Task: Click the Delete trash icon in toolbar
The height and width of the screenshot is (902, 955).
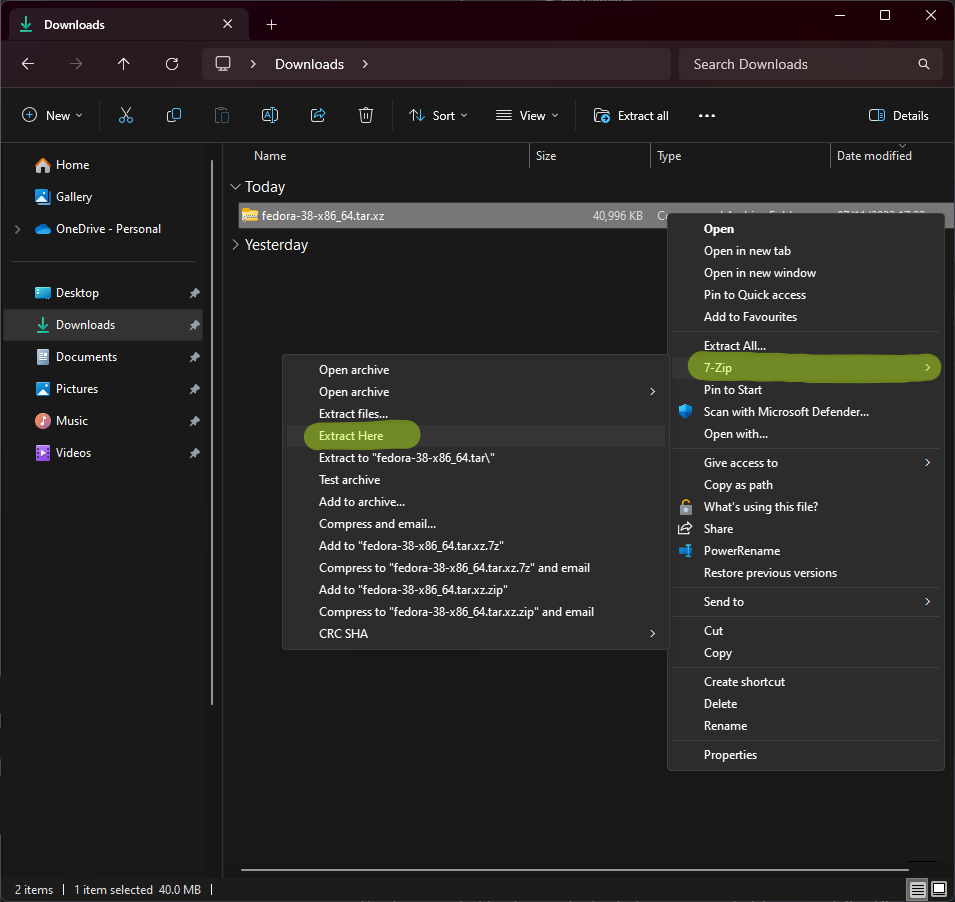Action: point(366,116)
